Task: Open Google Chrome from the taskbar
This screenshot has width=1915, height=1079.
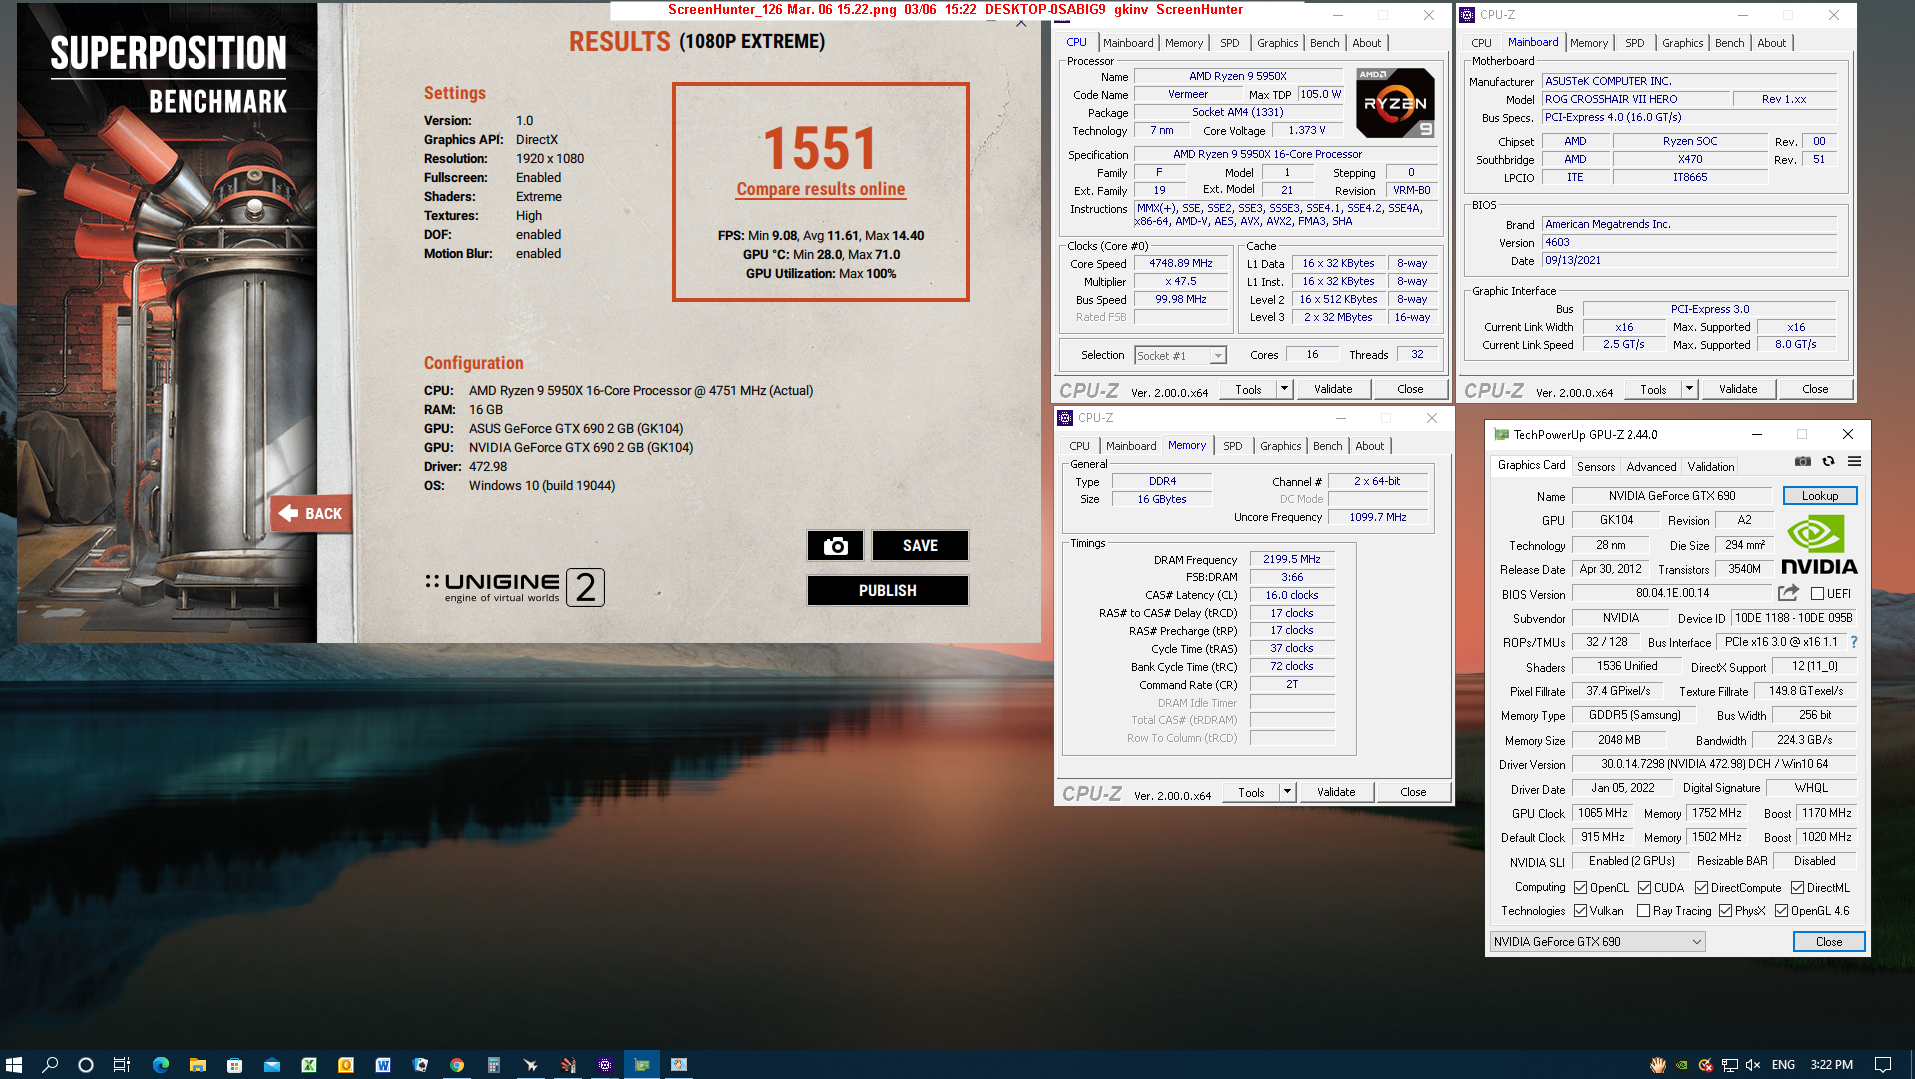Action: point(457,1065)
